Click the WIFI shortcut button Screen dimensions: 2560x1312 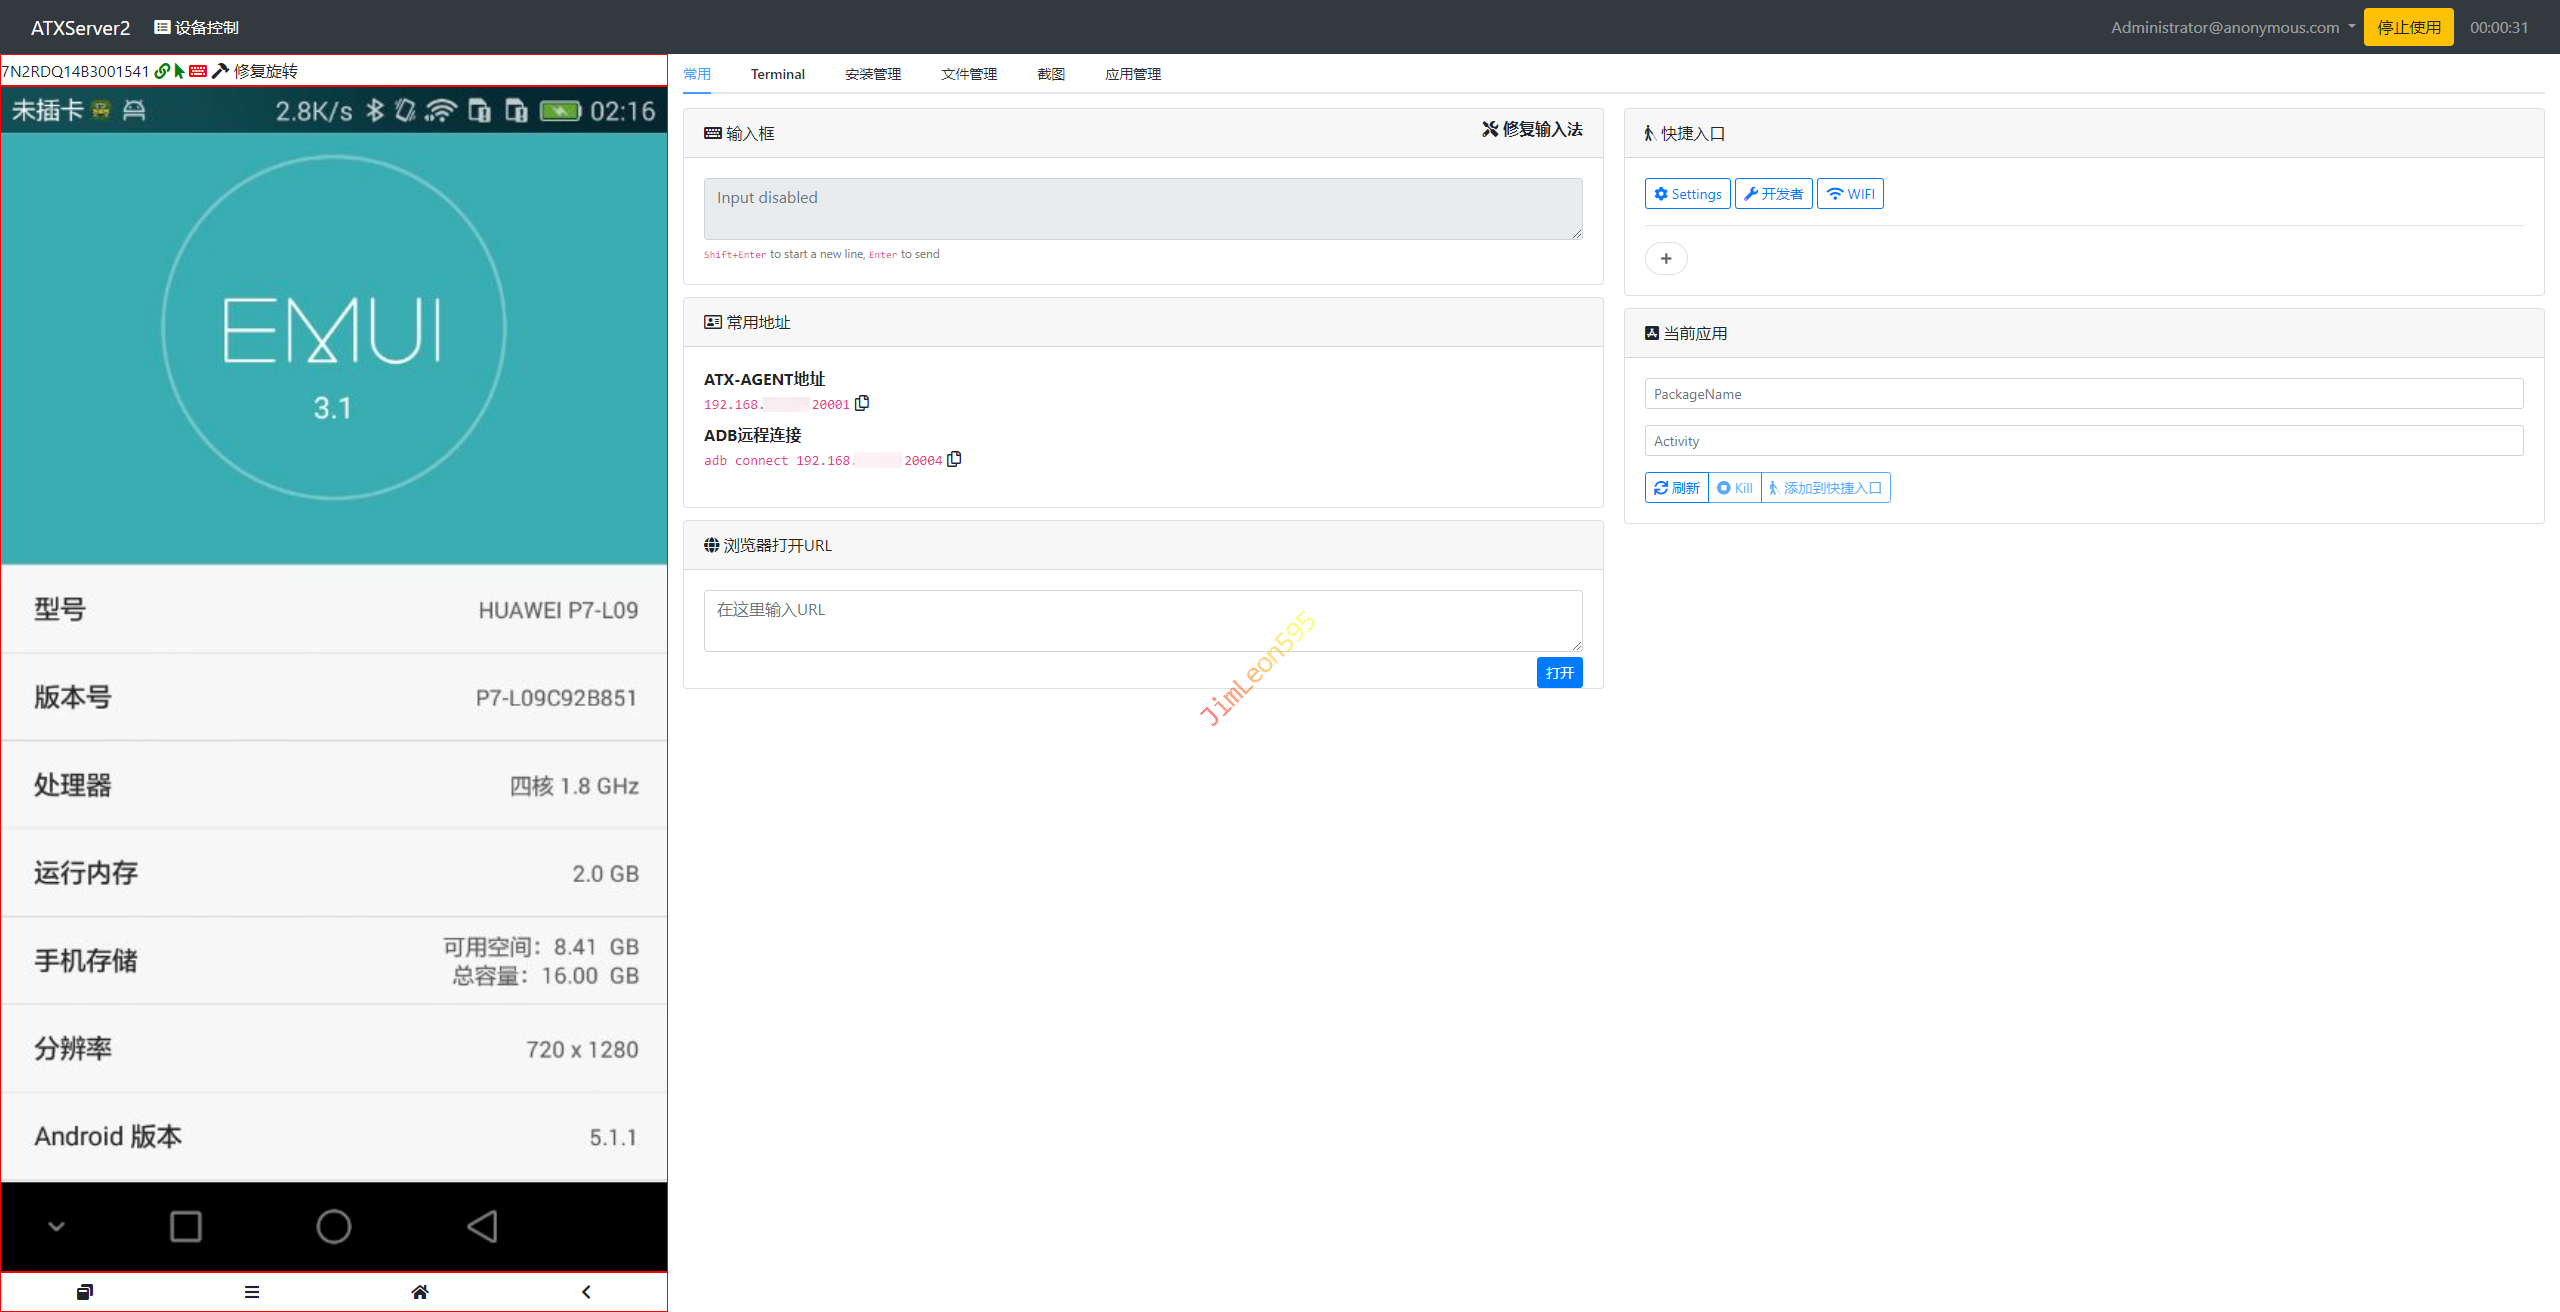click(1850, 194)
